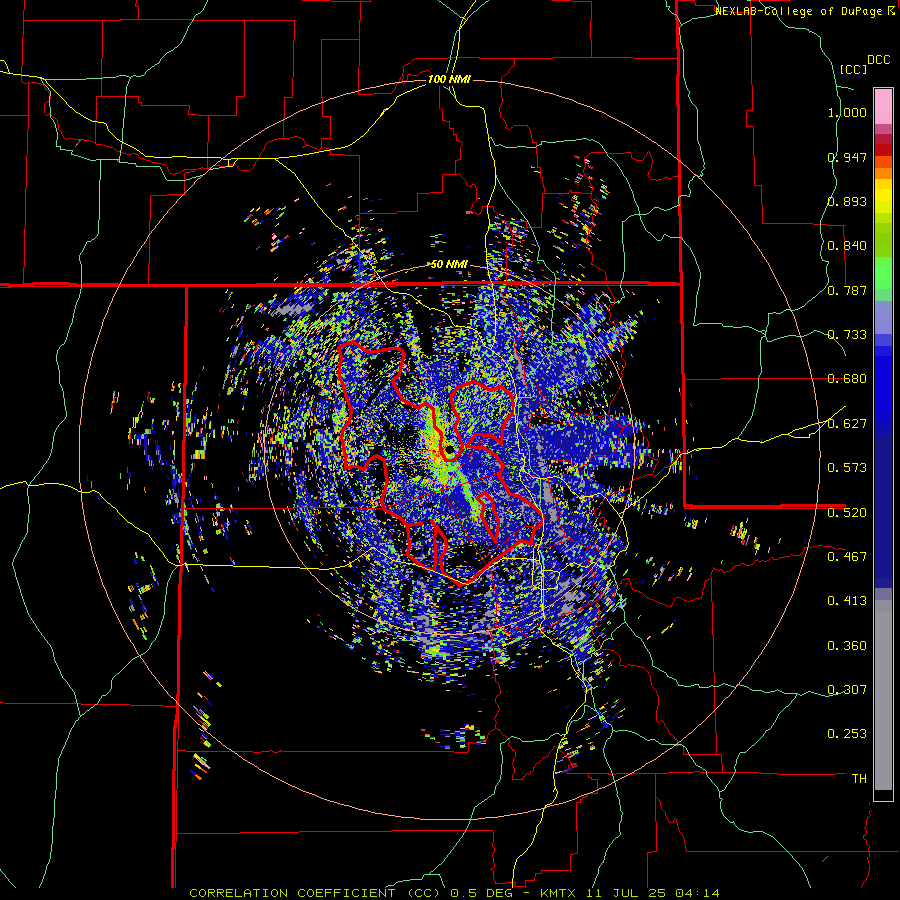Click the 0.253 color scale label
The height and width of the screenshot is (900, 900).
click(x=847, y=734)
